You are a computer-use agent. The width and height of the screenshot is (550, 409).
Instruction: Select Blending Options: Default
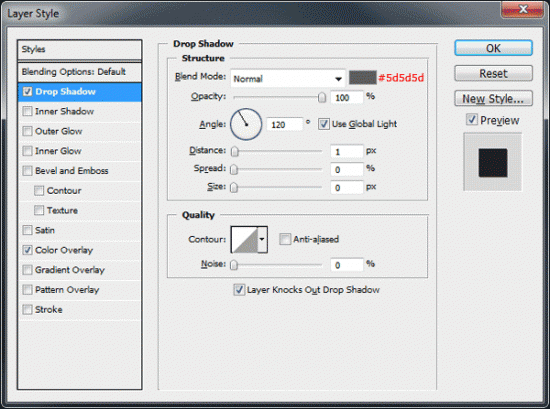(80, 72)
